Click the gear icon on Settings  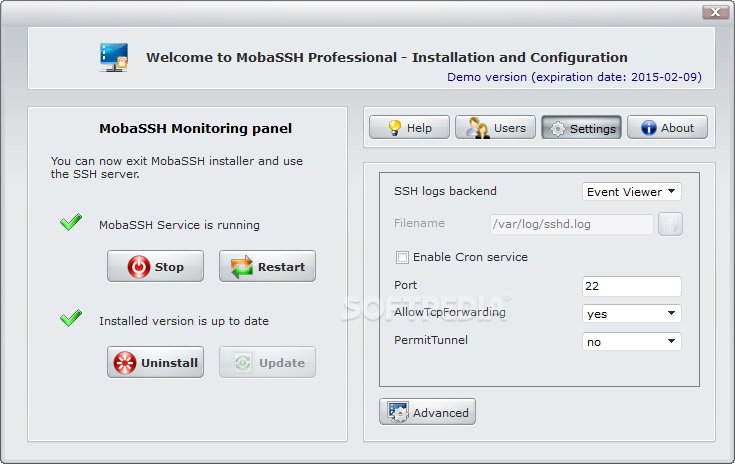(558, 128)
